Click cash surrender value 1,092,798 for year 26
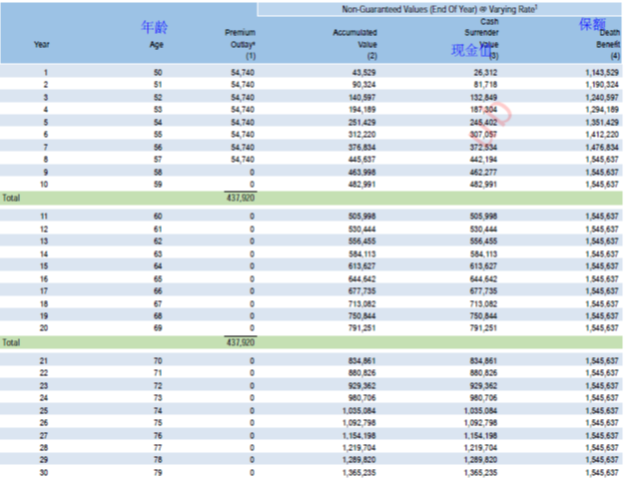The image size is (639, 479). pyautogui.click(x=481, y=423)
